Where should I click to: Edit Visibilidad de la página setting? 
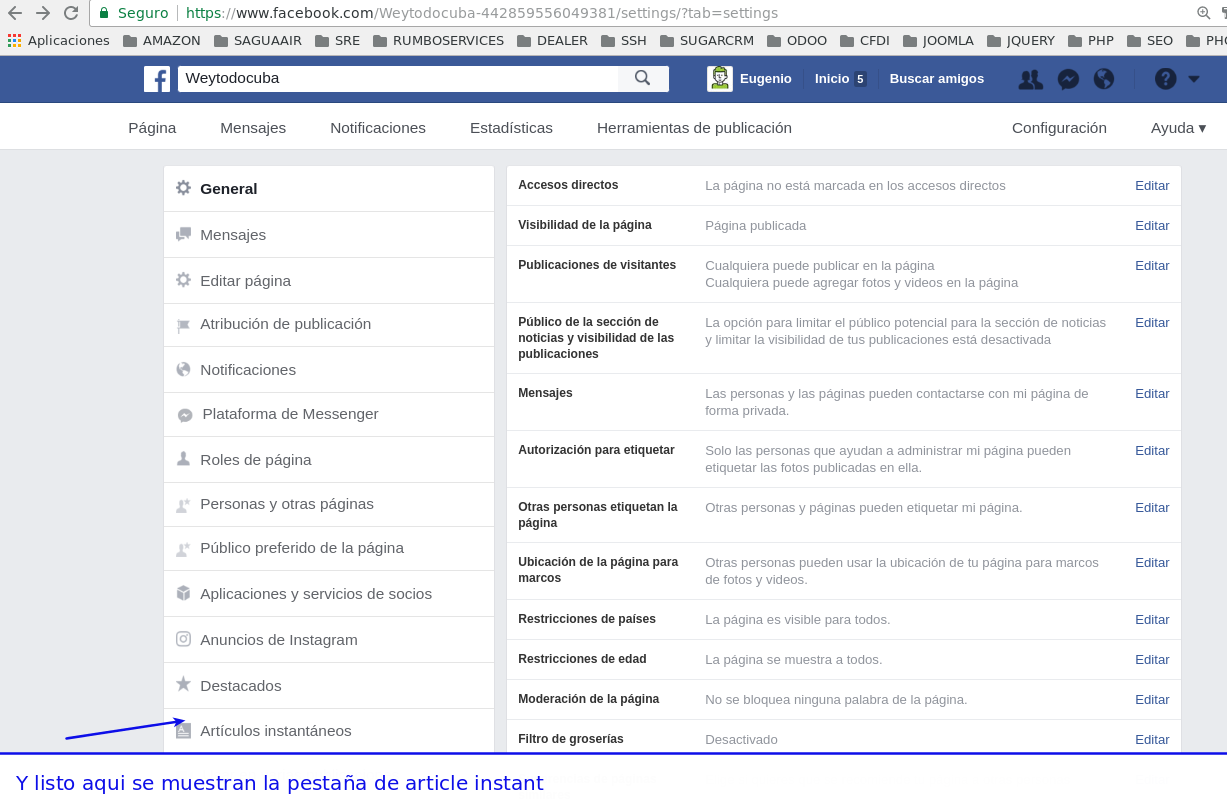pyautogui.click(x=1152, y=225)
